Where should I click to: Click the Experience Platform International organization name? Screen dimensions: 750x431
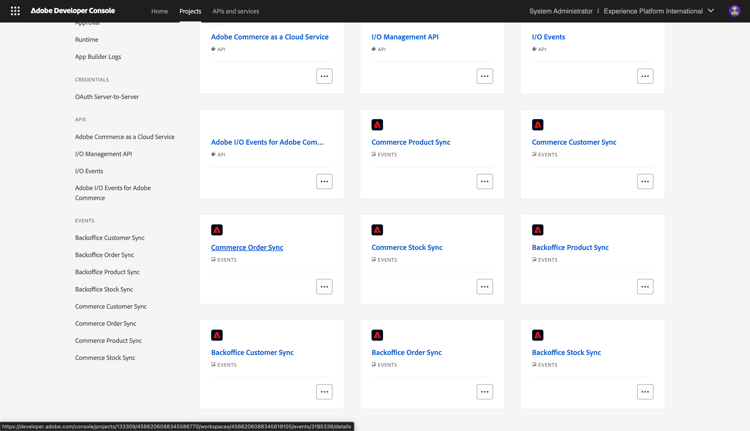(653, 11)
